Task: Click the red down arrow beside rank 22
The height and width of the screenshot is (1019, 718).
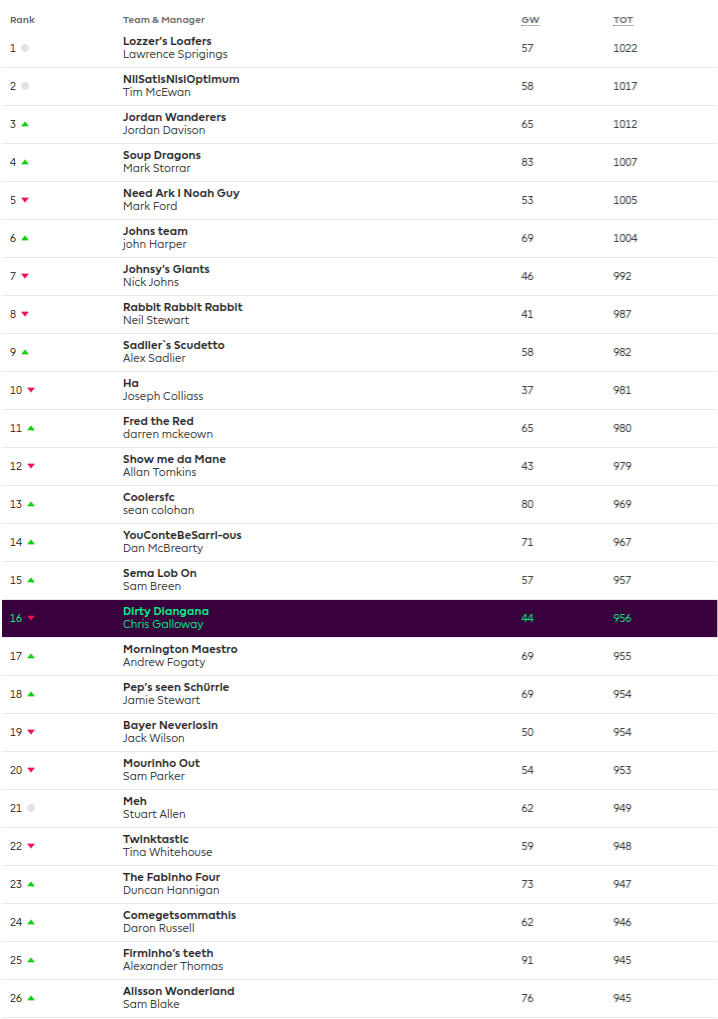Action: [x=31, y=846]
